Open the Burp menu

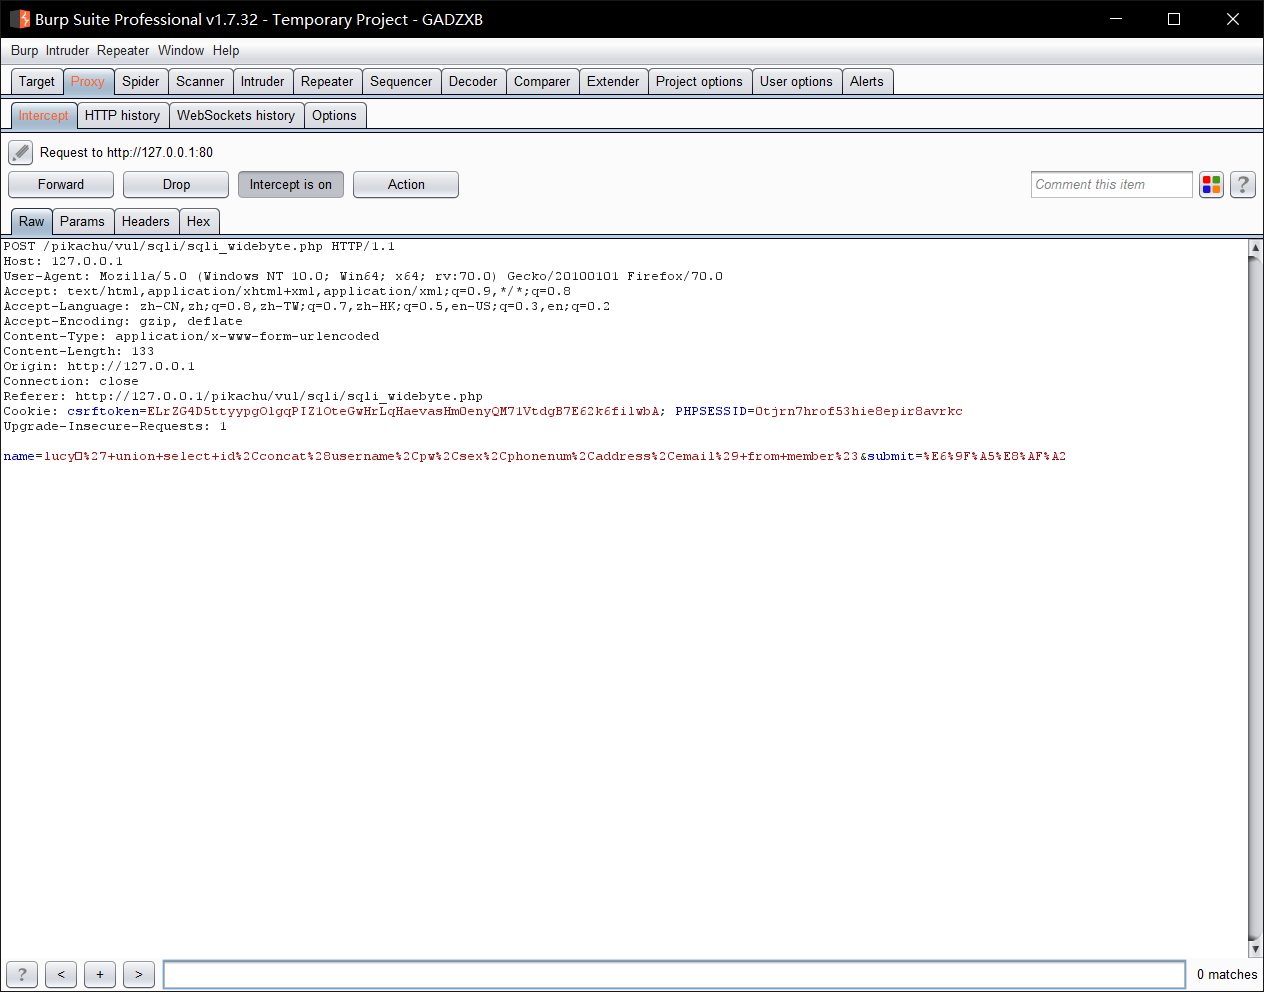[25, 50]
